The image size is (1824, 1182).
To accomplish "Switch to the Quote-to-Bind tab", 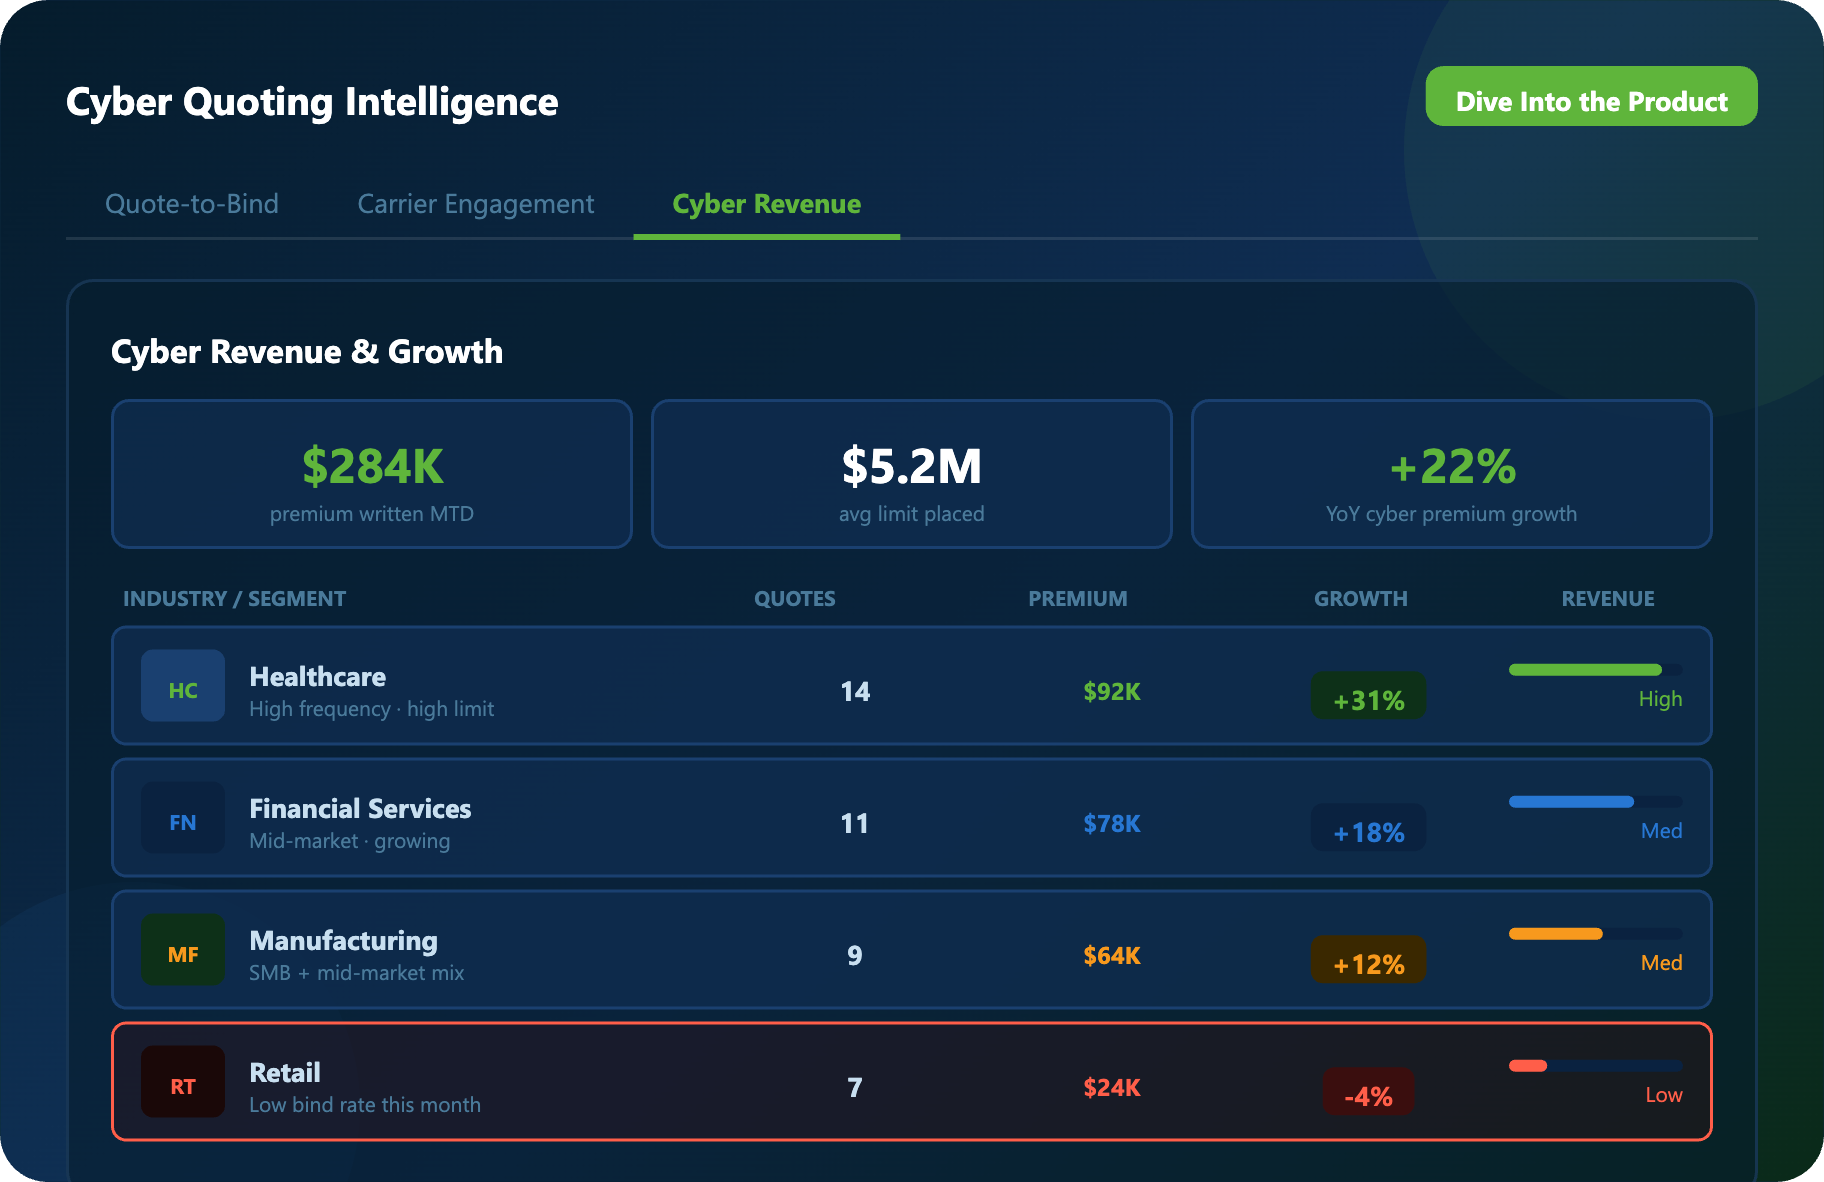I will [192, 204].
